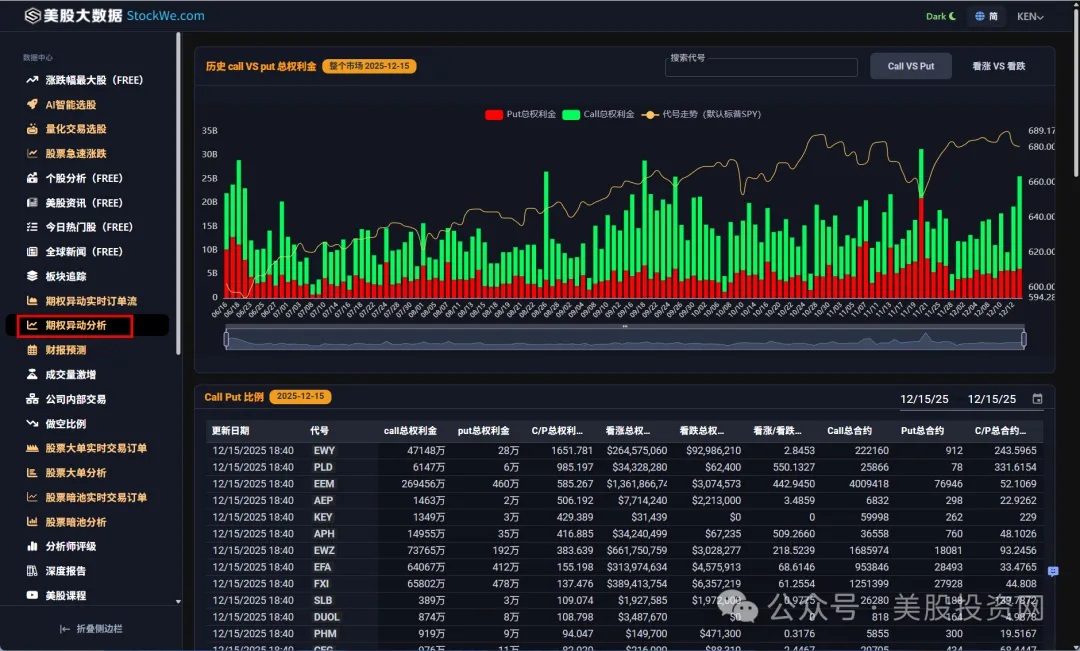The height and width of the screenshot is (651, 1080).
Task: Click the chart's time range zoom slider
Action: coord(625,340)
